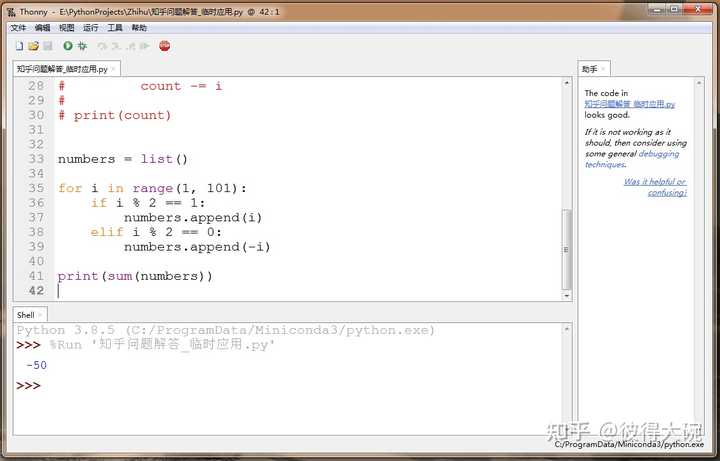Select the Shell tab
This screenshot has width=720, height=461.
[25, 315]
